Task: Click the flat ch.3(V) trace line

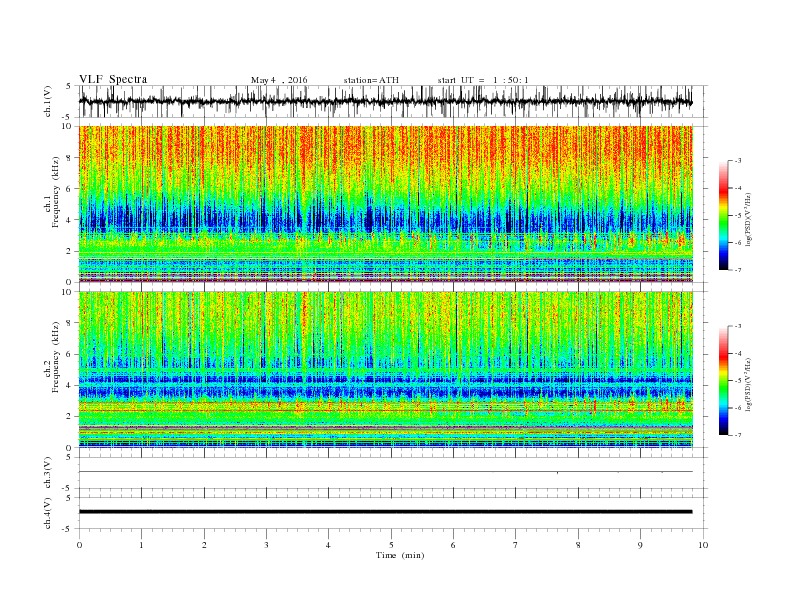Action: 385,472
